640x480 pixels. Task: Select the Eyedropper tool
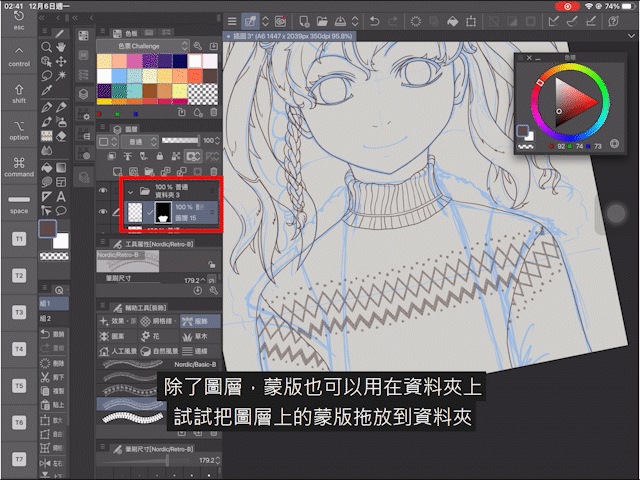(x=47, y=90)
